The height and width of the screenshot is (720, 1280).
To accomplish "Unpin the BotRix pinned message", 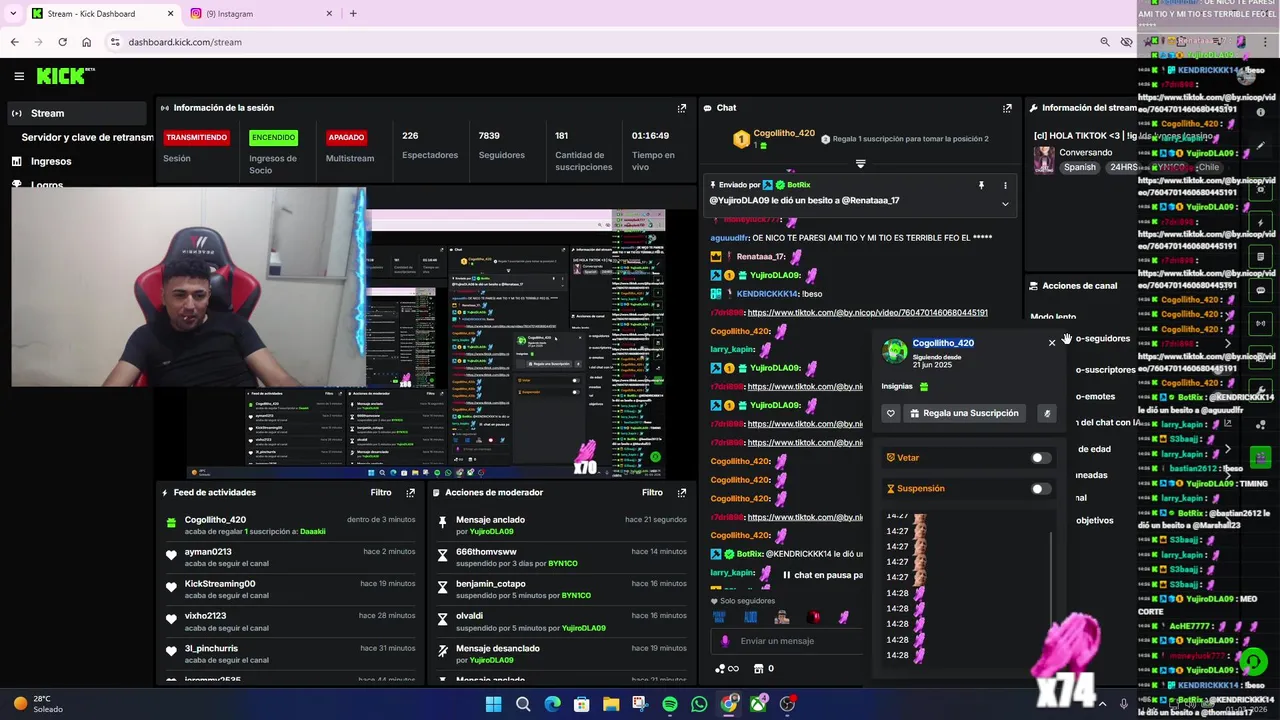I will (x=981, y=185).
